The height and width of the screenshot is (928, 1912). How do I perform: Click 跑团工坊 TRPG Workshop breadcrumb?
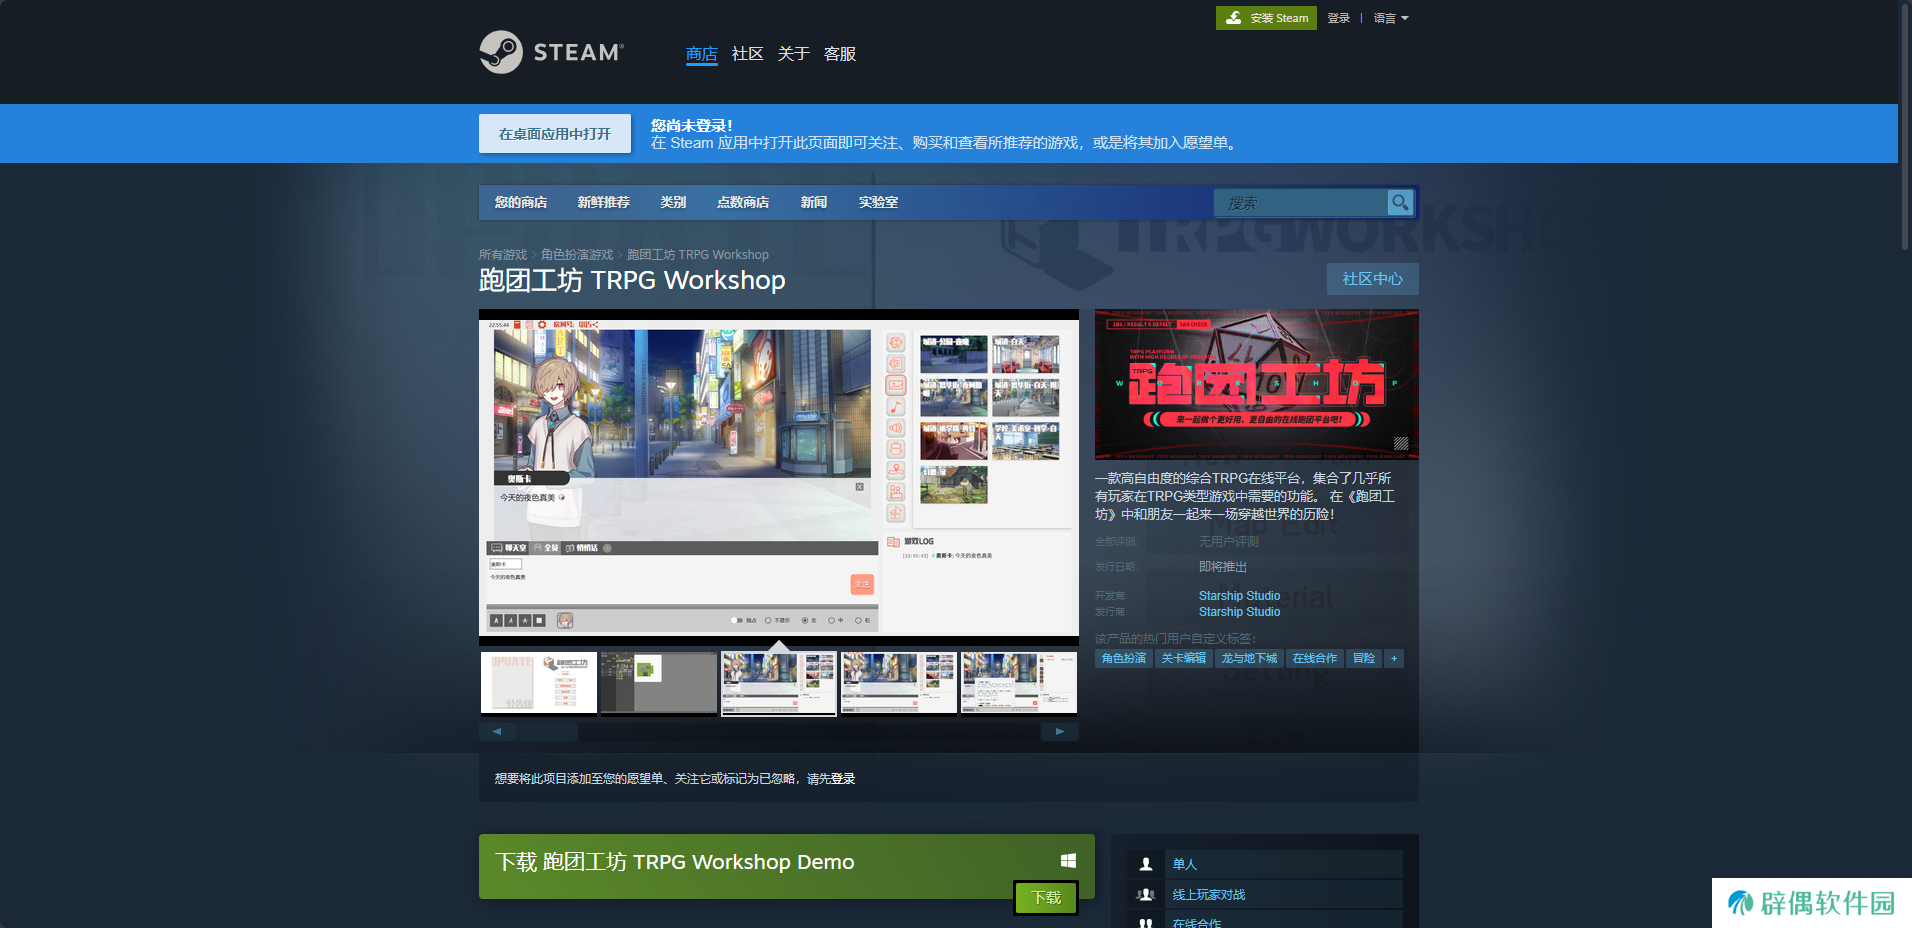[x=698, y=255]
